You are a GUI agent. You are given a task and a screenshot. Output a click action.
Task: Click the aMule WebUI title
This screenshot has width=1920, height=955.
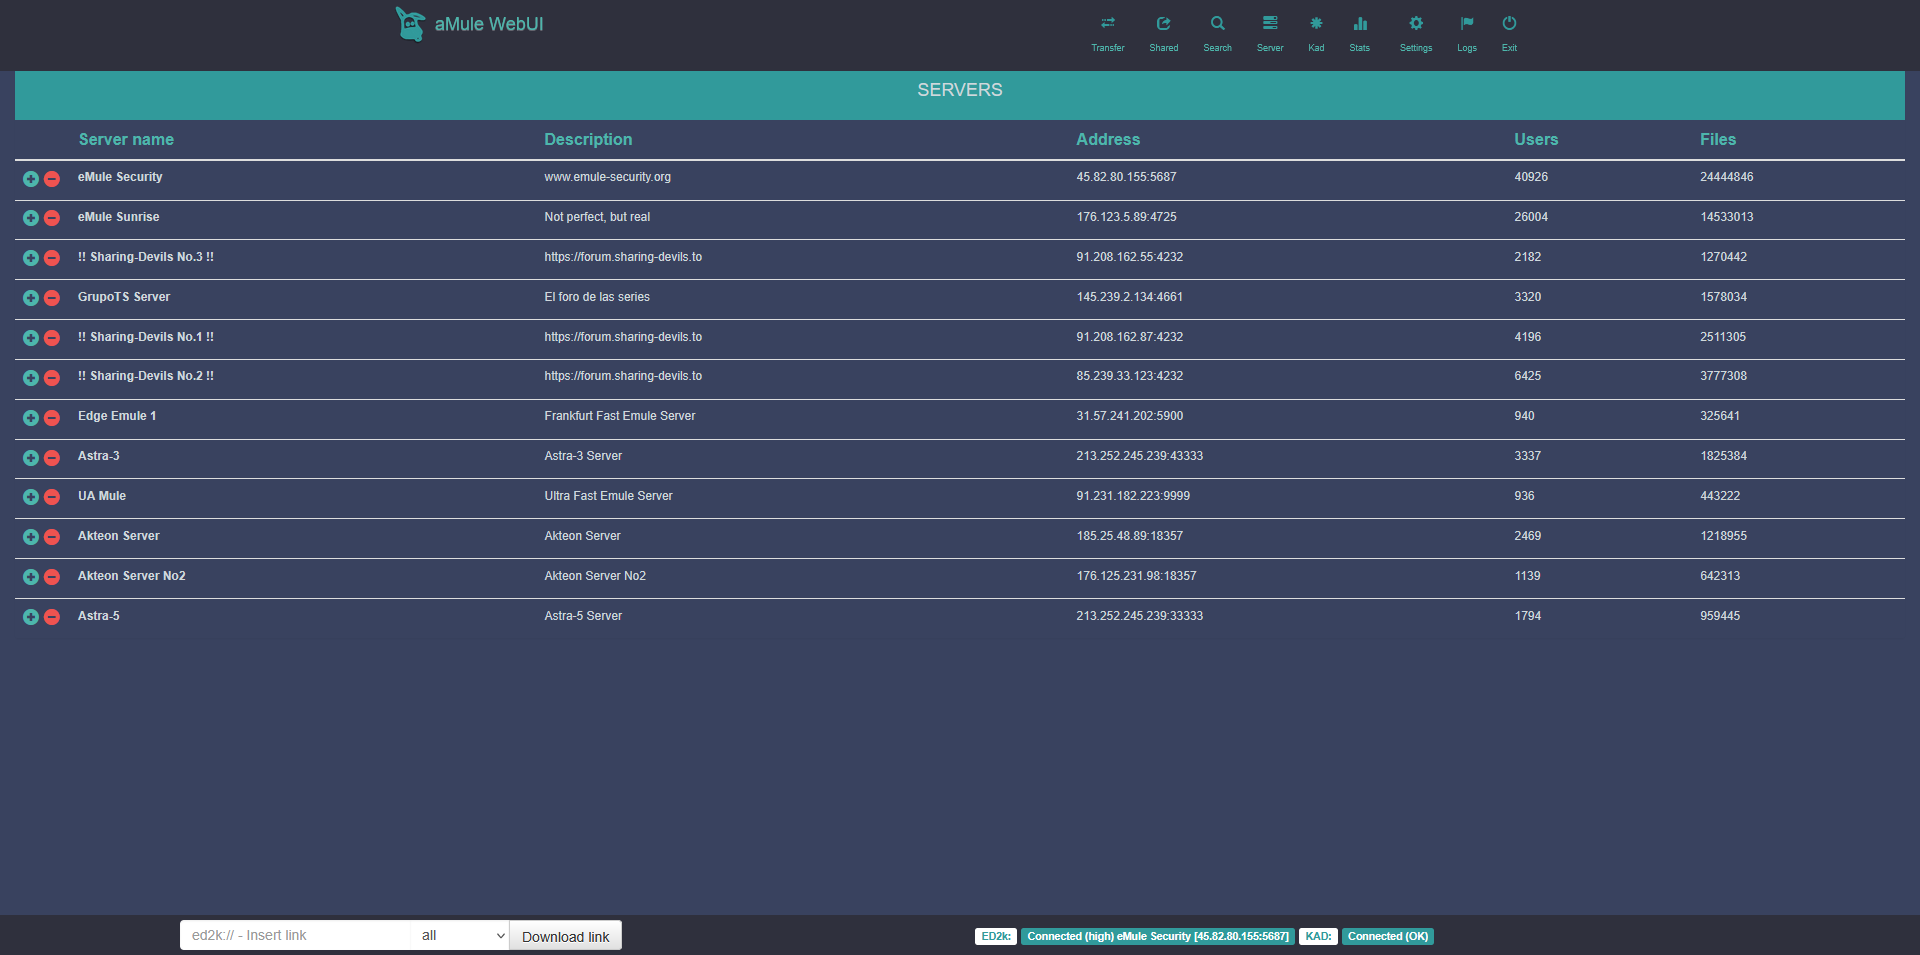(x=489, y=24)
